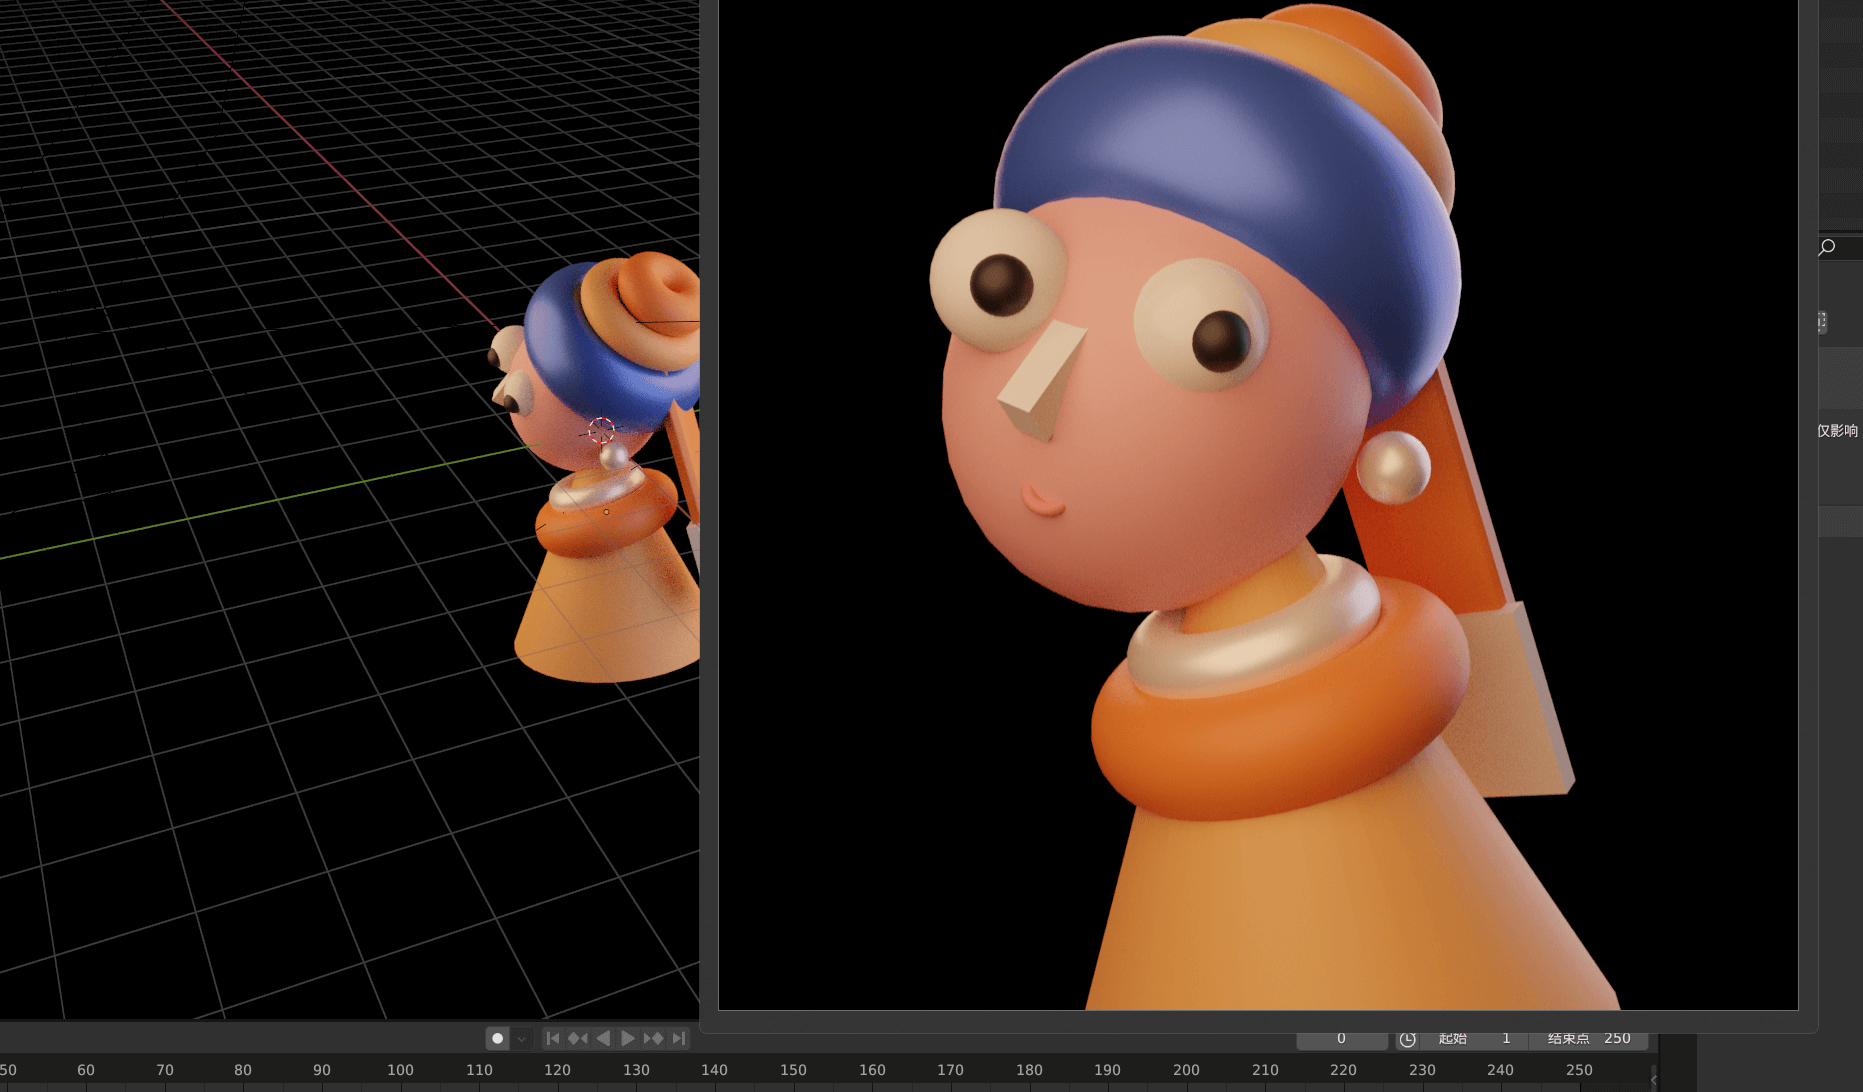Viewport: 1863px width, 1092px height.
Task: Open the auto keyframing options dropdown
Action: [521, 1038]
